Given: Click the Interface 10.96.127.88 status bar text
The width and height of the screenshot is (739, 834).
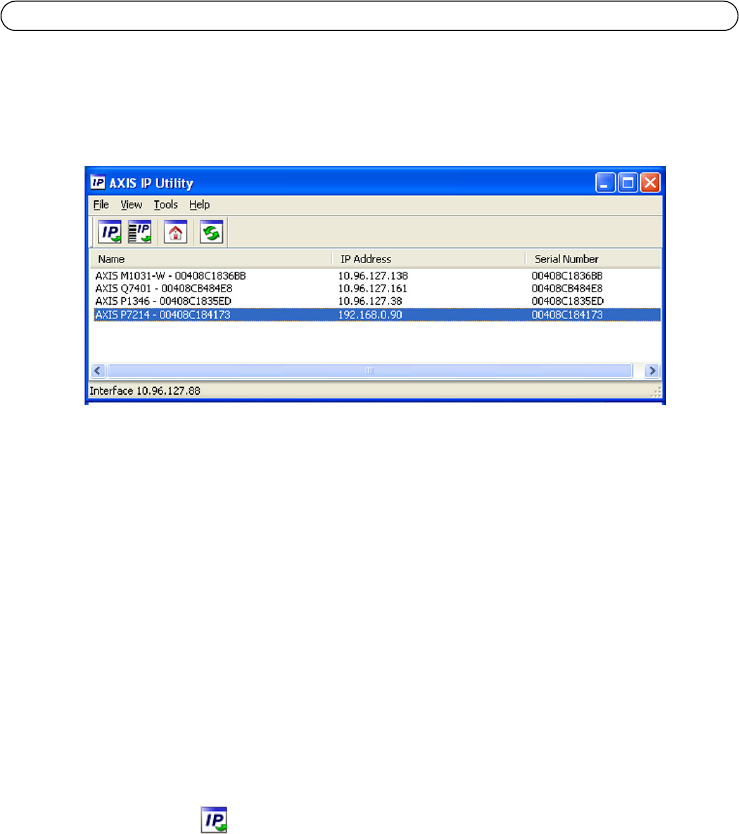Looking at the screenshot, I should (145, 391).
